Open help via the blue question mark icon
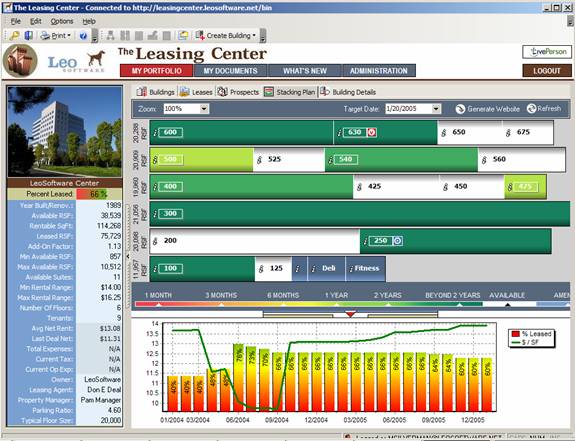575x441 pixels. [x=83, y=36]
